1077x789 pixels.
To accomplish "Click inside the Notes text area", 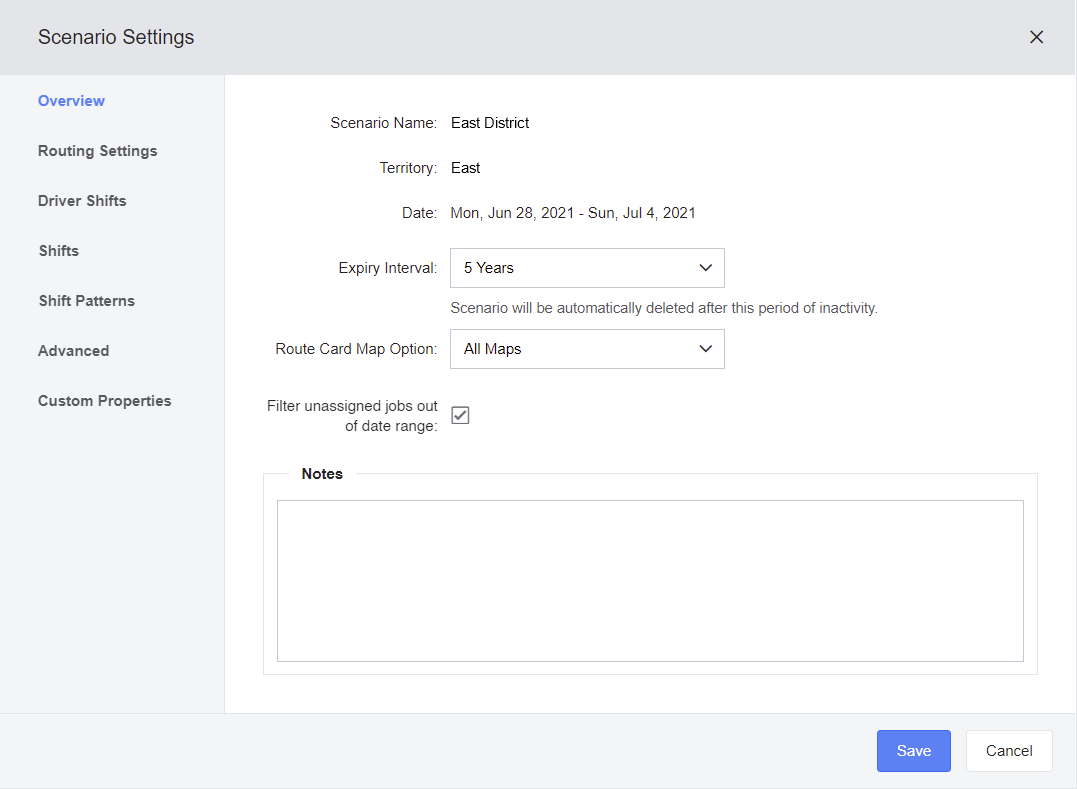I will pyautogui.click(x=650, y=581).
